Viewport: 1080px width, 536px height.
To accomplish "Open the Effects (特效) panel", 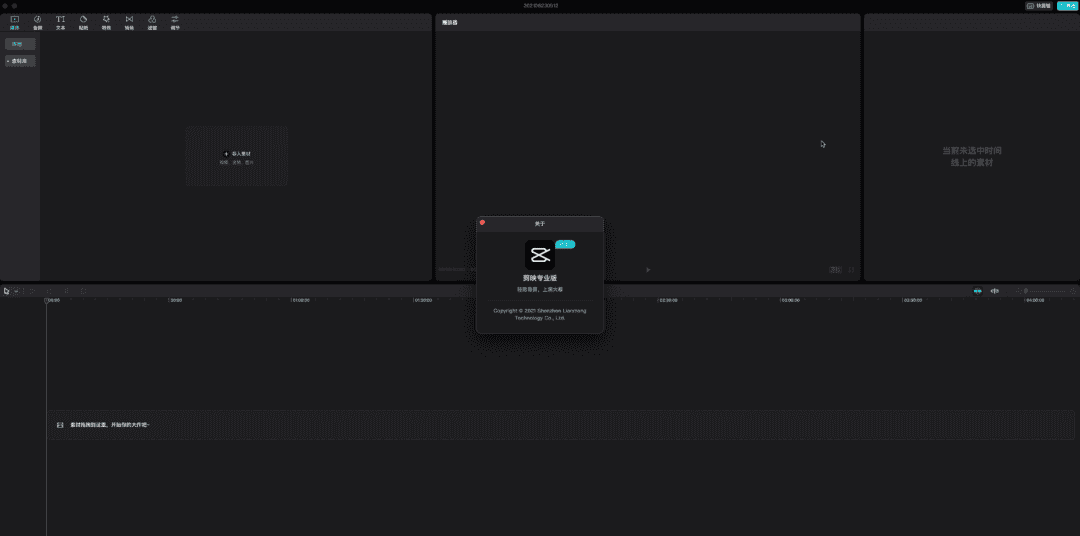I will click(106, 22).
